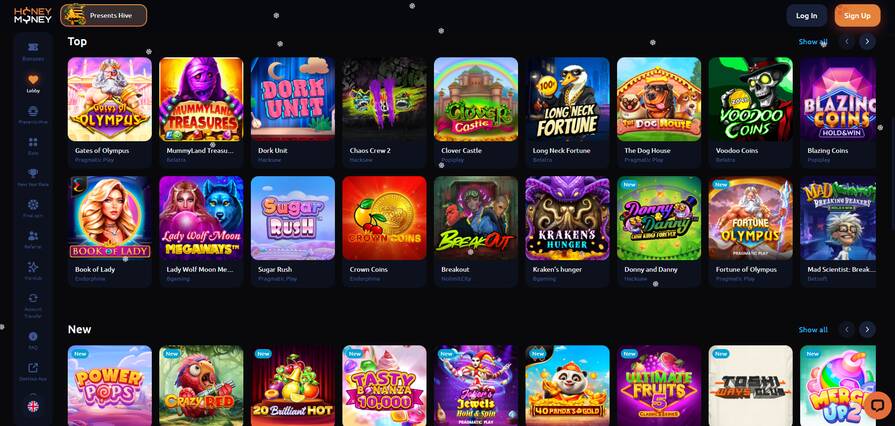Screen dimensions: 895x426
Task: Open the Referral people icon
Action: click(x=33, y=235)
